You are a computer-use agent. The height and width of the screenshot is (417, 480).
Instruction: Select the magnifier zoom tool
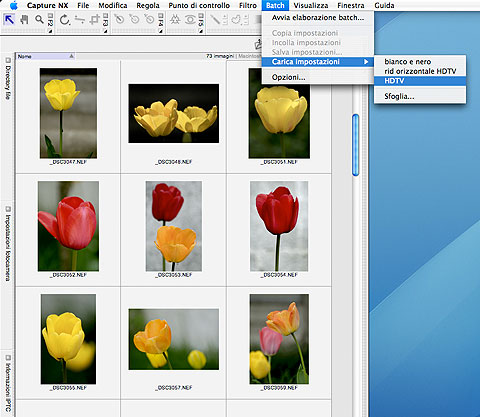click(39, 20)
